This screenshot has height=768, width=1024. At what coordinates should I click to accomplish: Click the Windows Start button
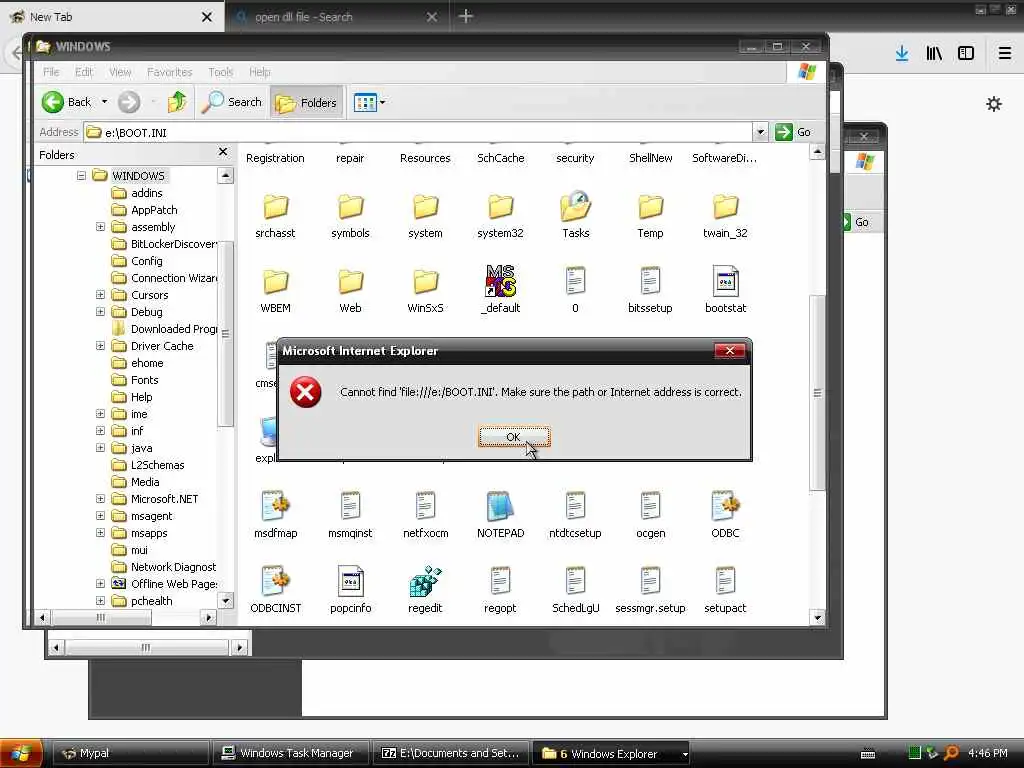22,753
